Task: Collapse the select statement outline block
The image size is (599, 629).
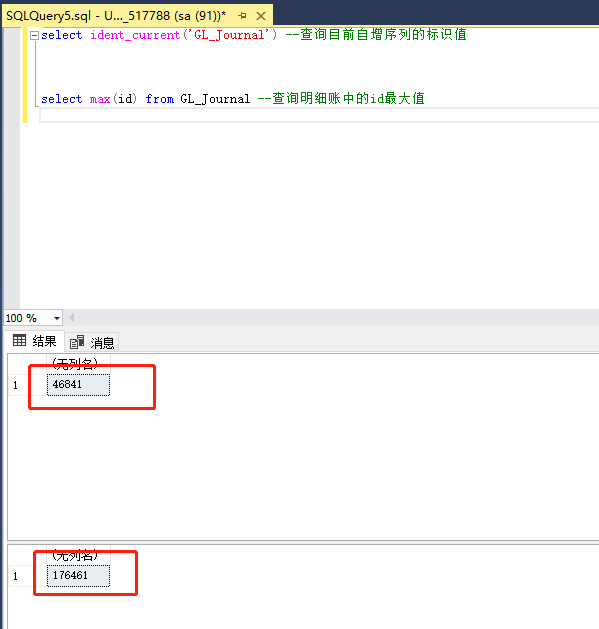Action: [x=35, y=35]
